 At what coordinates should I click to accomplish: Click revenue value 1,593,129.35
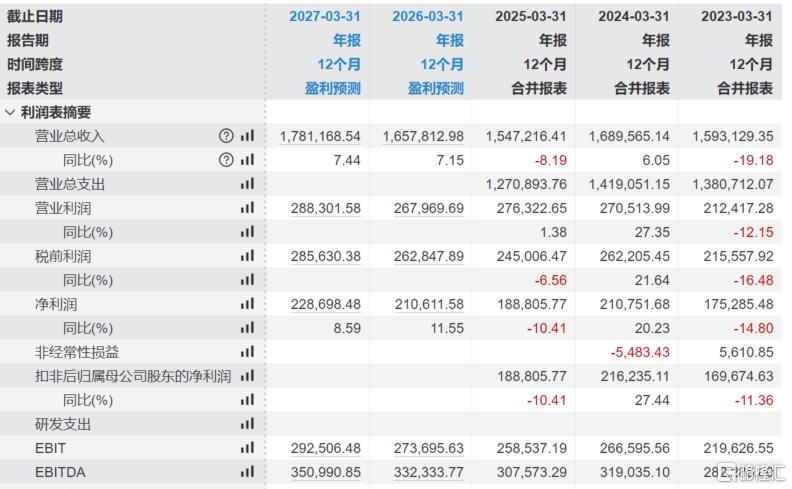(733, 136)
